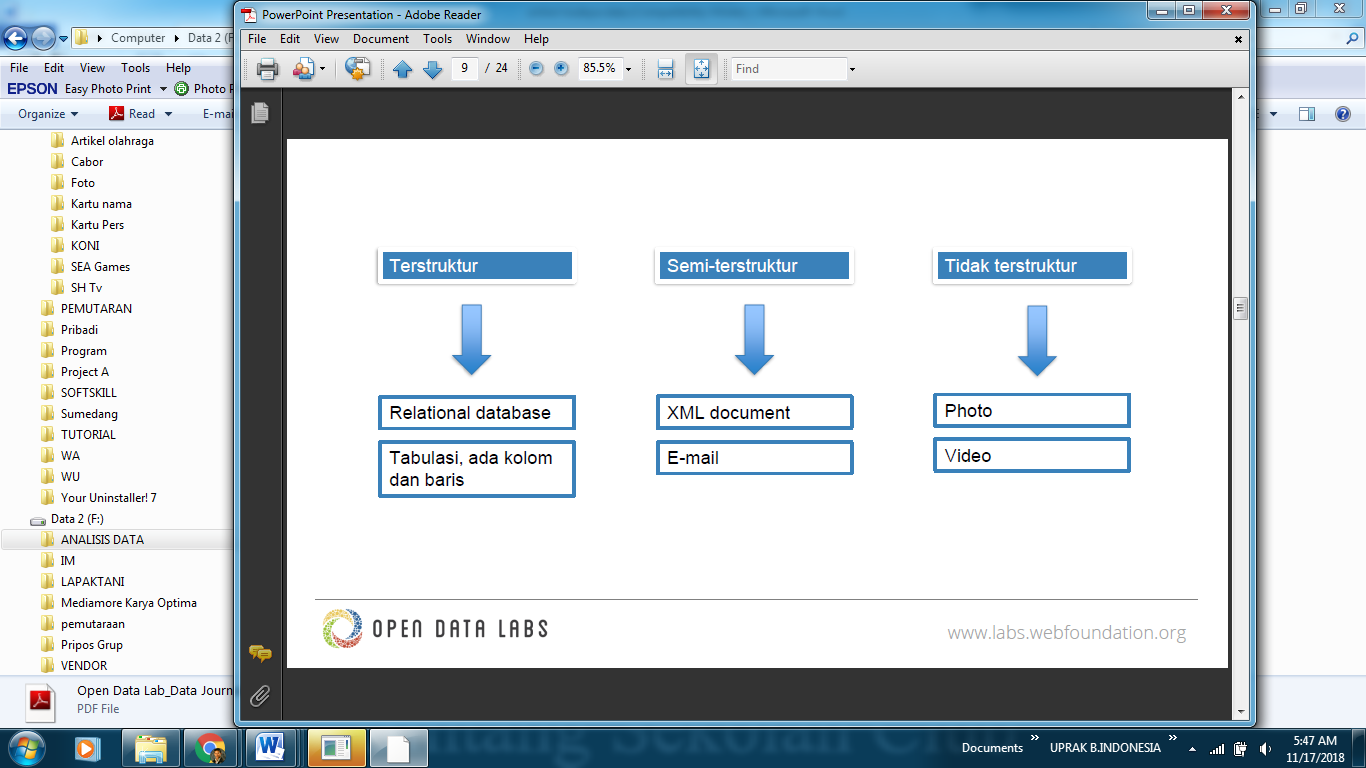Open Google Chrome from the taskbar

point(210,747)
